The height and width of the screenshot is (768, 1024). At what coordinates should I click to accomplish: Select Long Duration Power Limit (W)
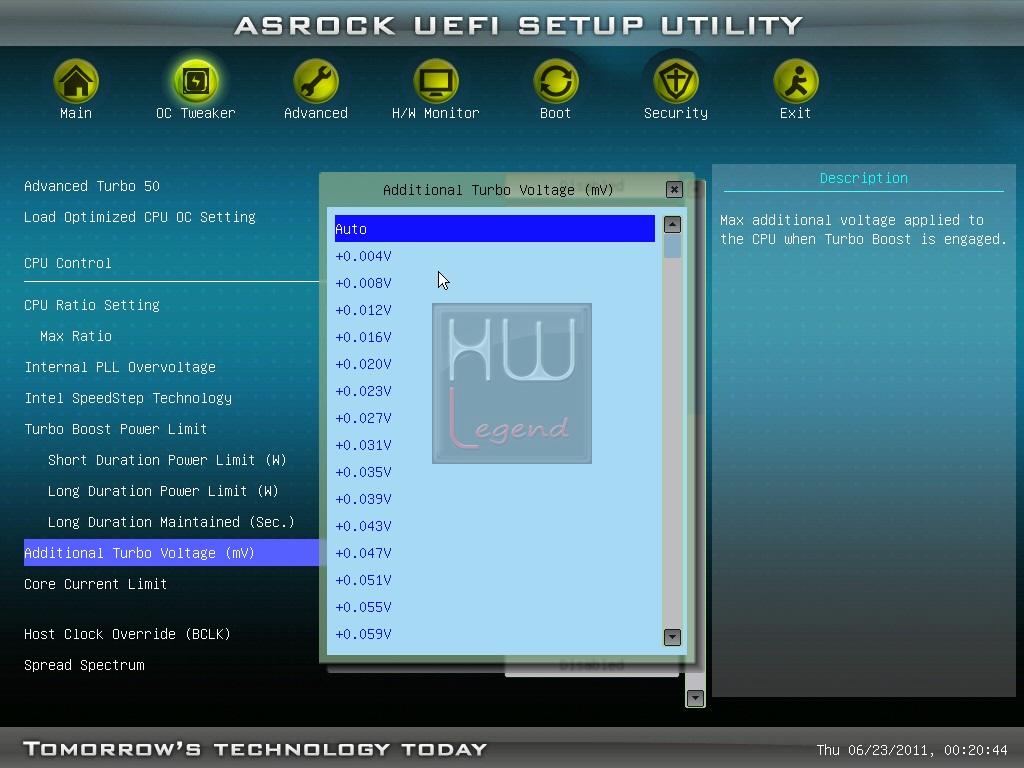coord(163,491)
